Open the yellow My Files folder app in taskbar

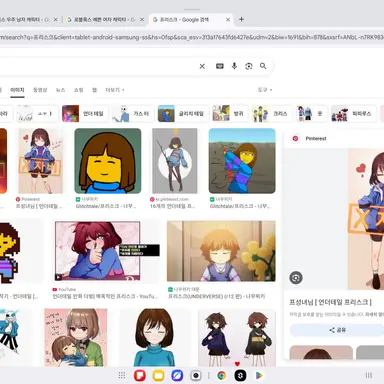[x=158, y=375]
